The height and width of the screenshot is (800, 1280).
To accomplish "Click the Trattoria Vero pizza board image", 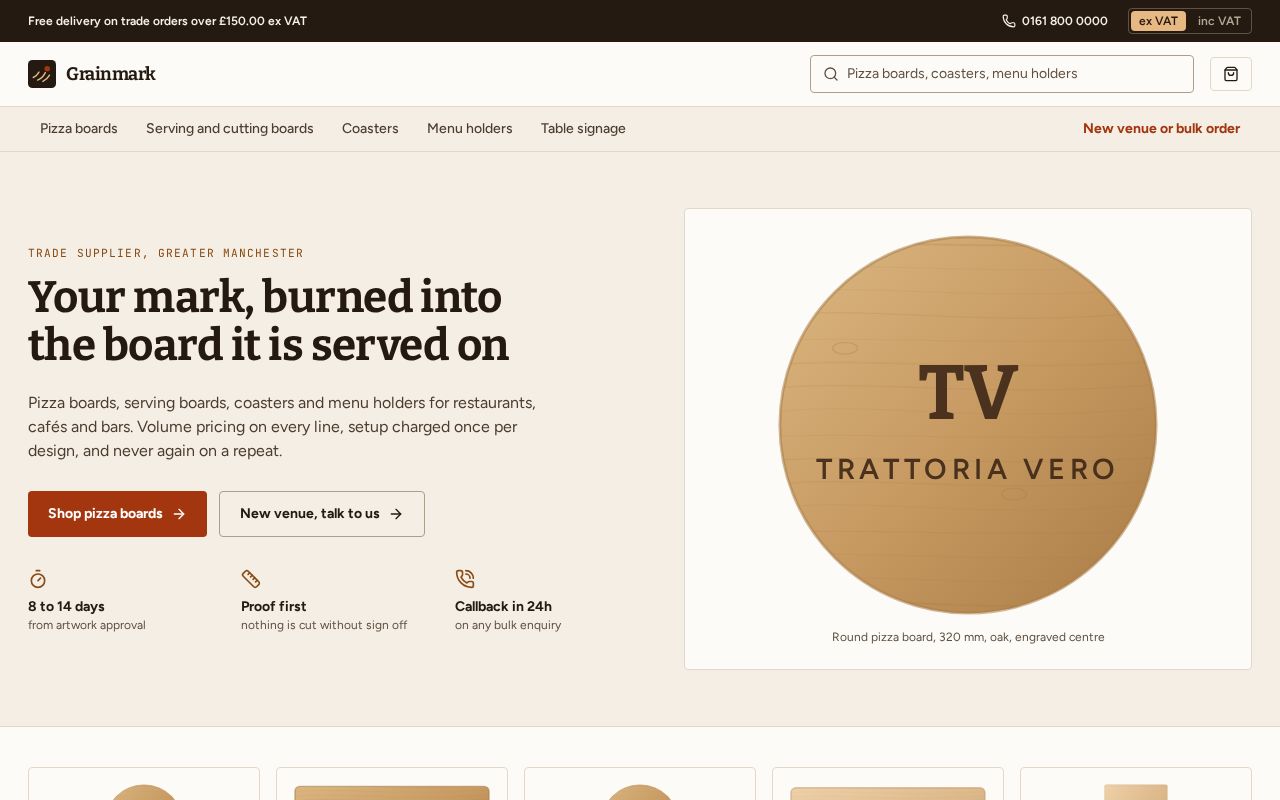I will (x=968, y=425).
